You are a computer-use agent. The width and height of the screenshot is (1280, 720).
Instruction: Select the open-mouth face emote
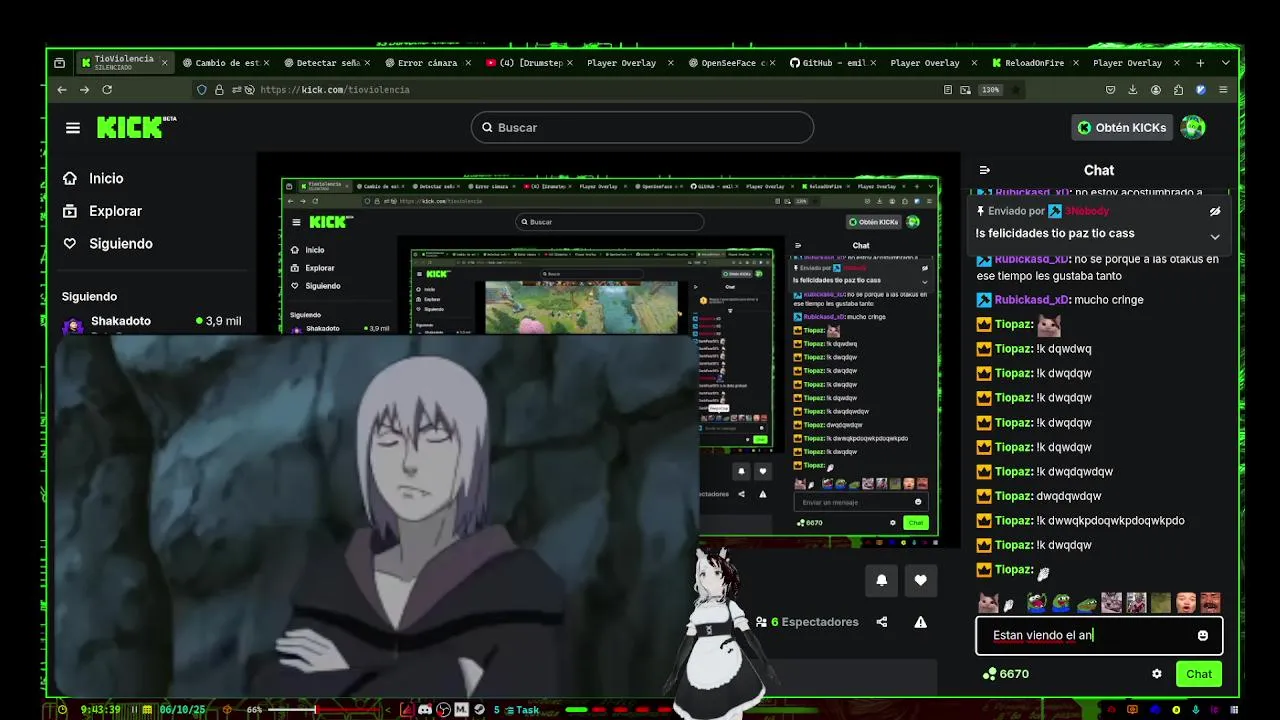(x=1185, y=603)
